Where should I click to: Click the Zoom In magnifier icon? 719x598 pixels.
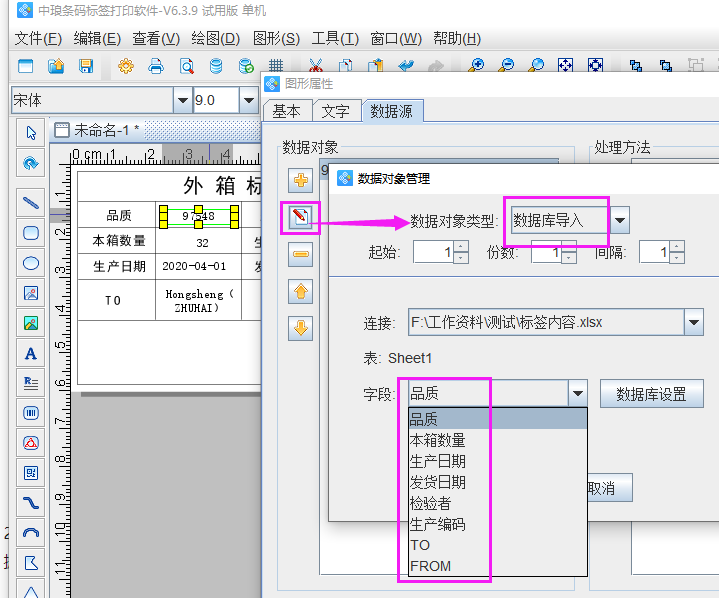[x=476, y=66]
